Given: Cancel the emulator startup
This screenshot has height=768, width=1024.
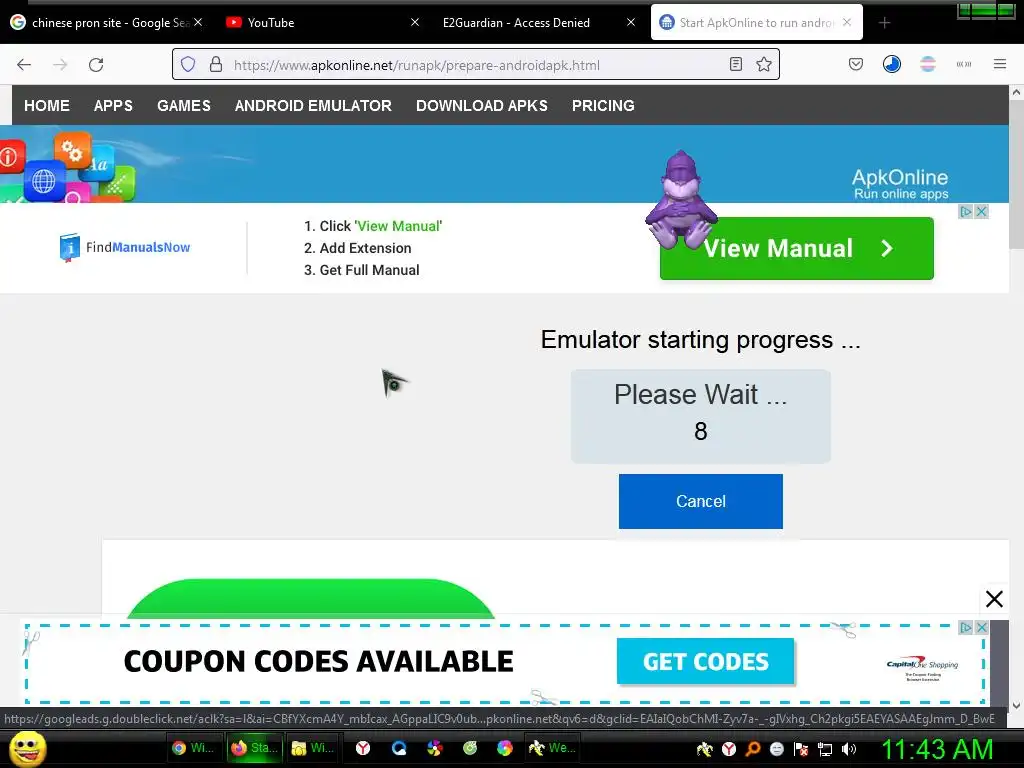Looking at the screenshot, I should tap(701, 501).
